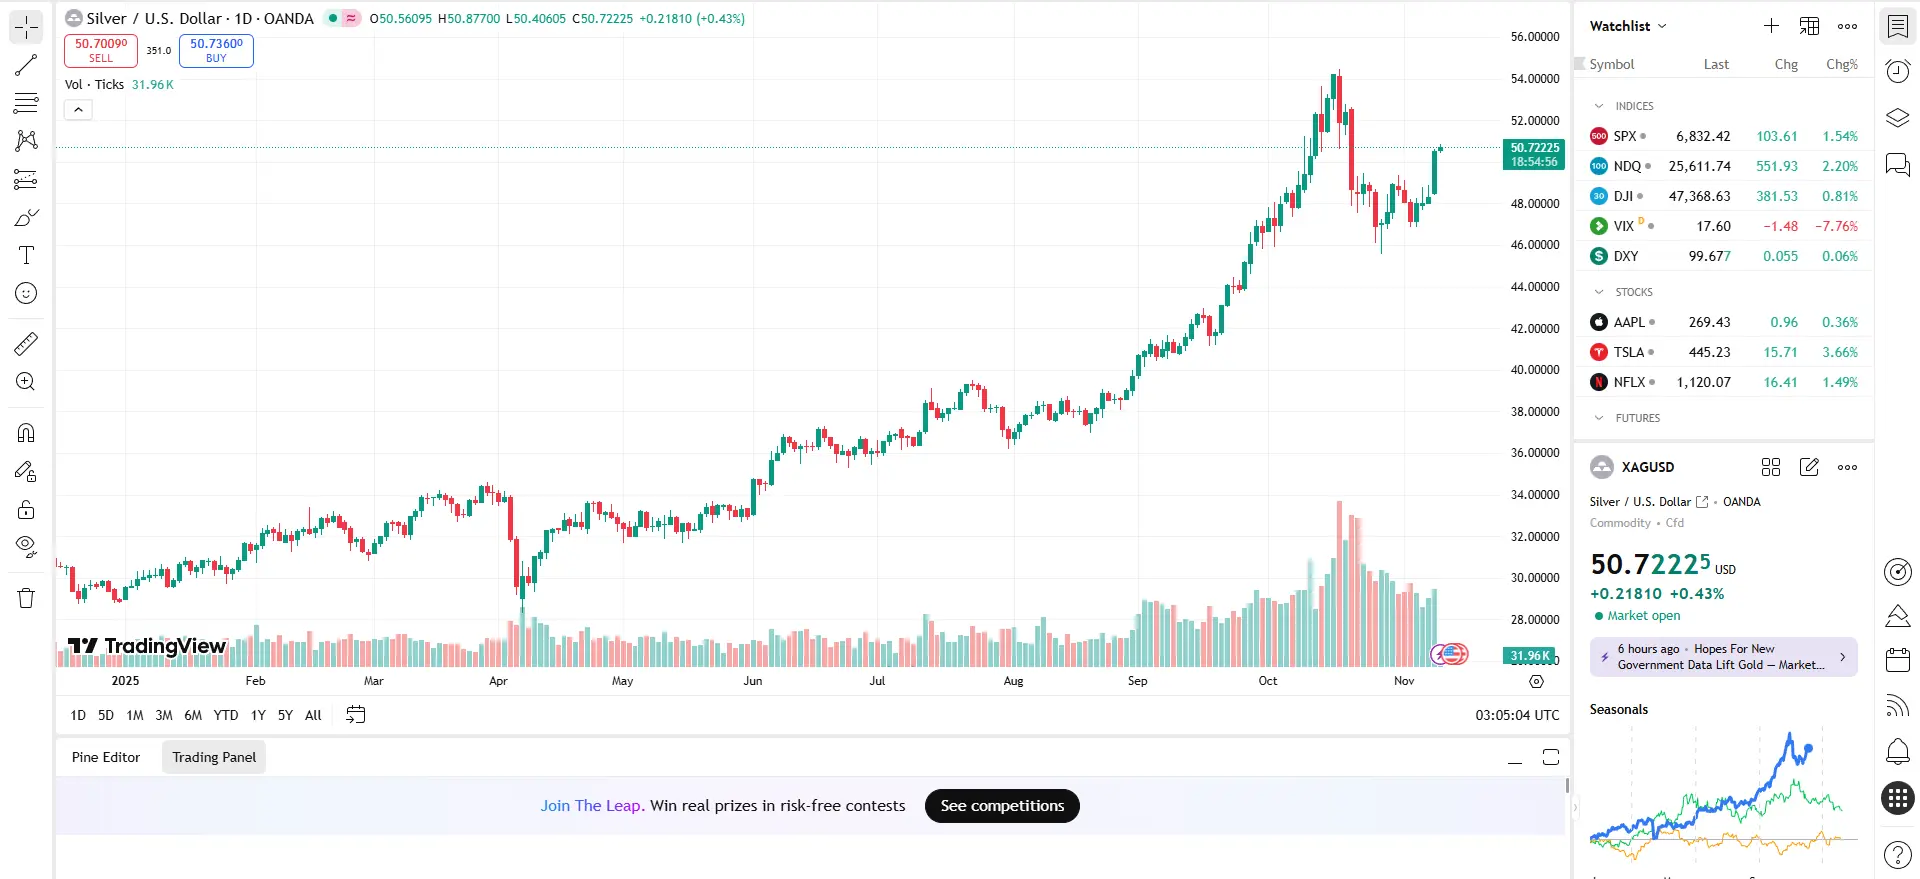Click the trash icon to remove drawings
This screenshot has width=1920, height=879.
point(26,598)
